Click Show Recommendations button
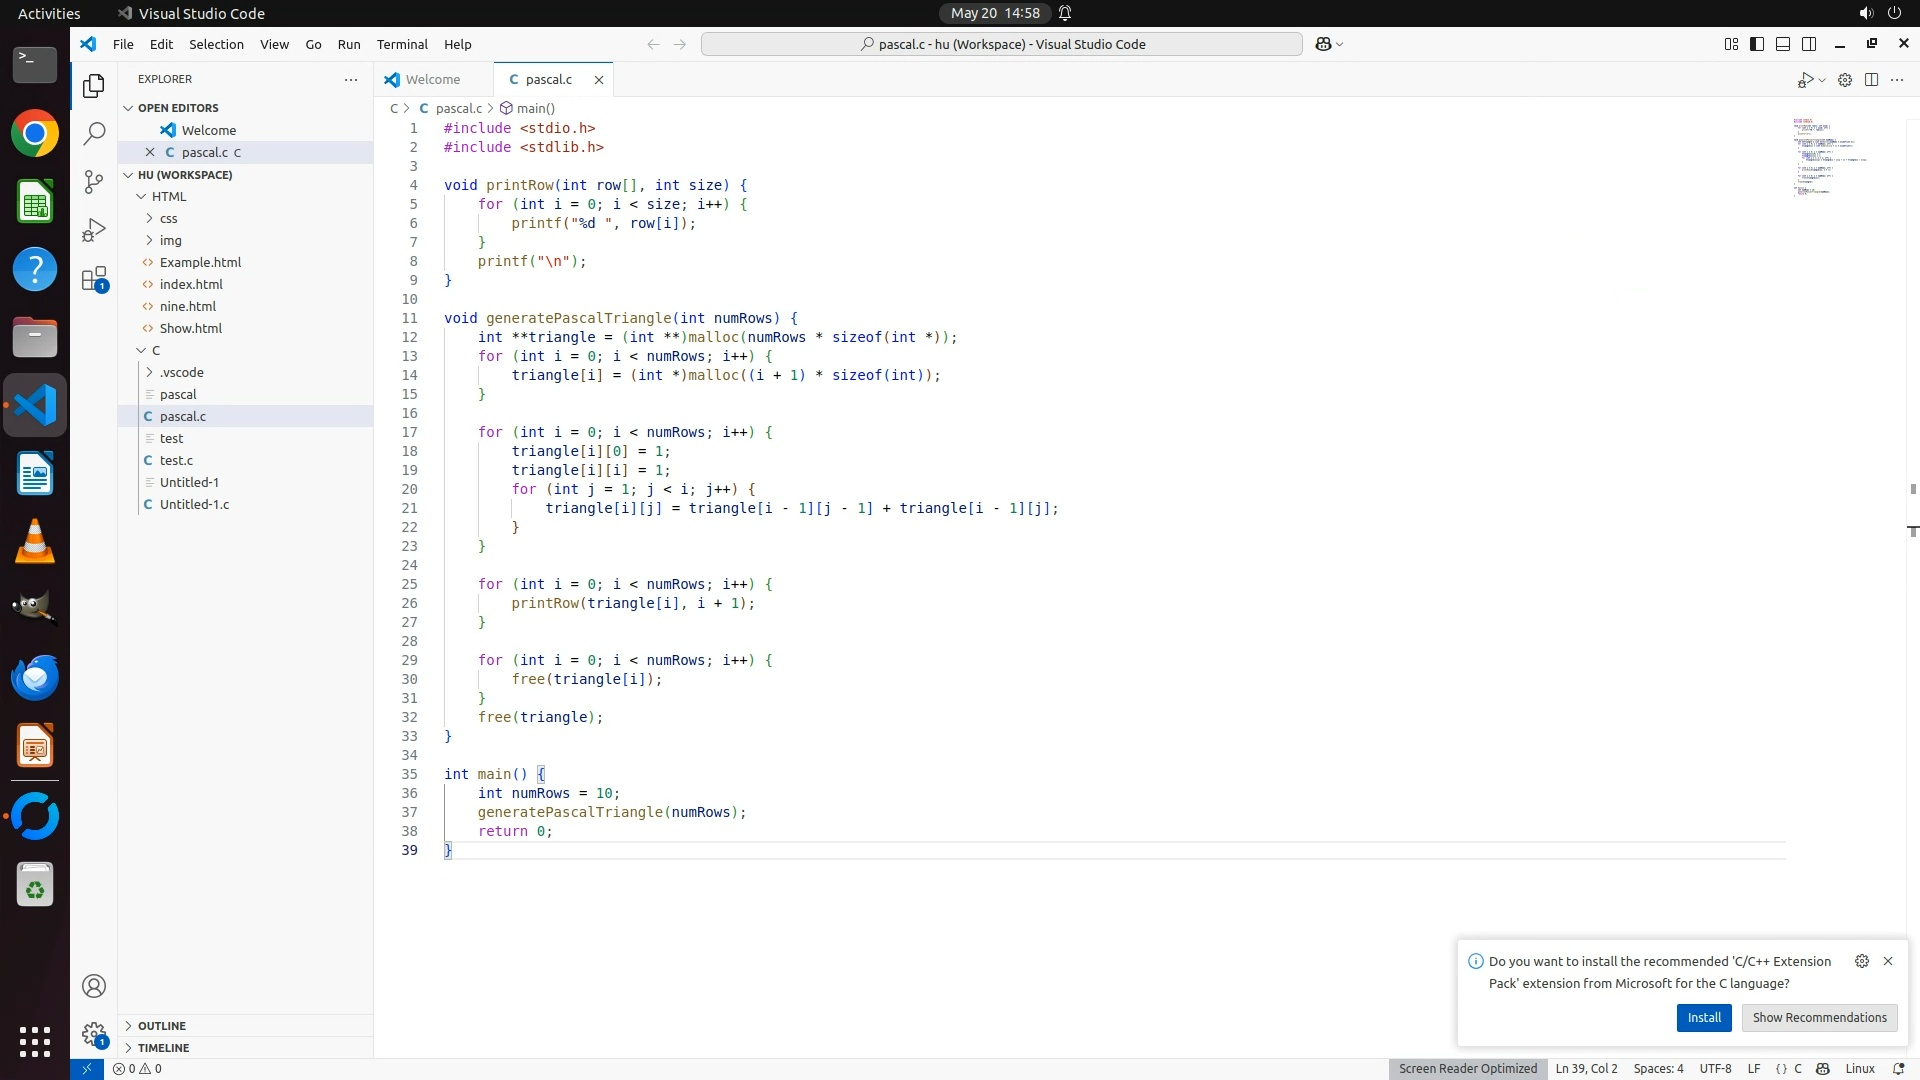Screen dimensions: 1920x1080 tap(1818, 1017)
